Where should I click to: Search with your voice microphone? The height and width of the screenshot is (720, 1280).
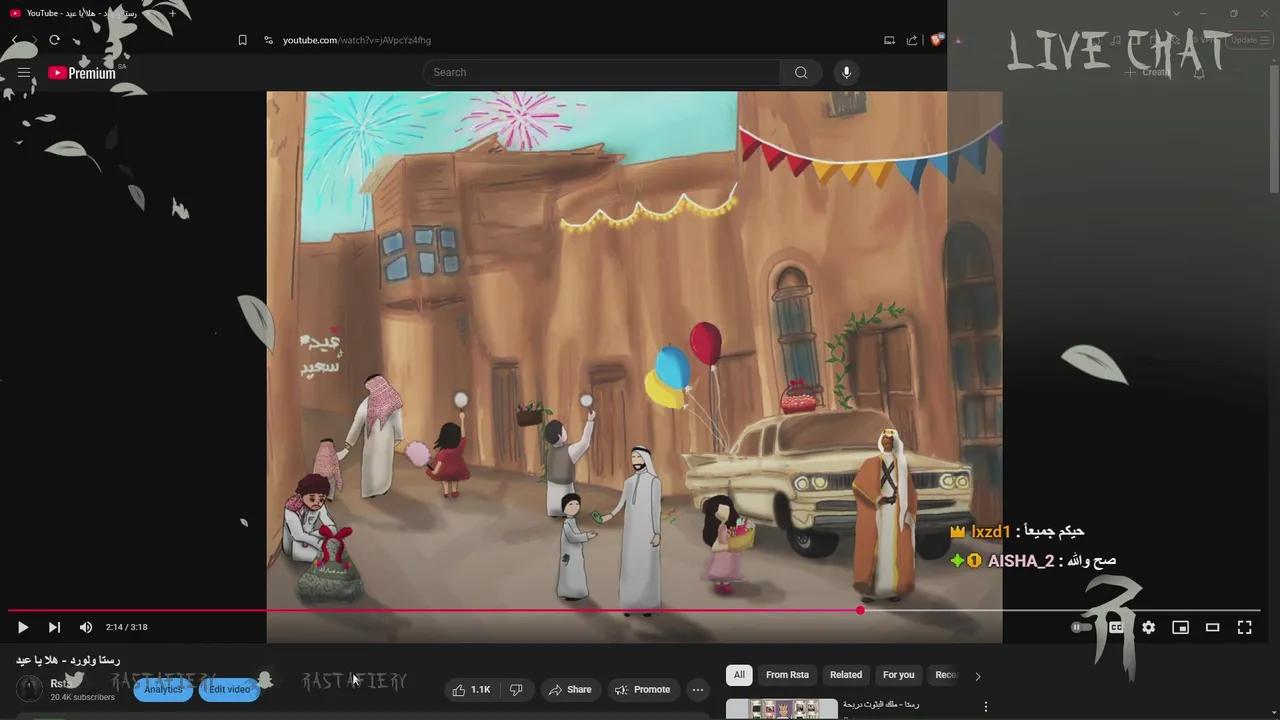coord(846,72)
